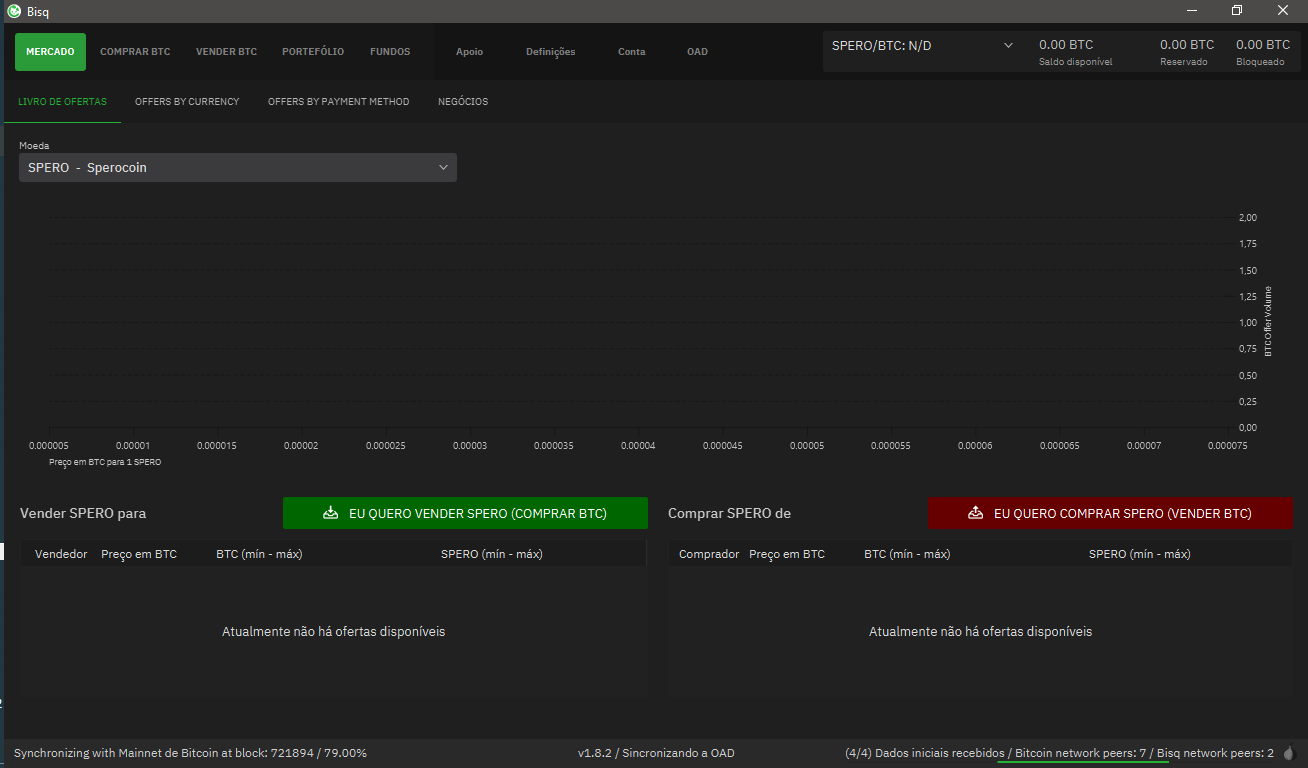
Task: Click Bloqueado 0.00 BTC balance
Action: [1263, 52]
